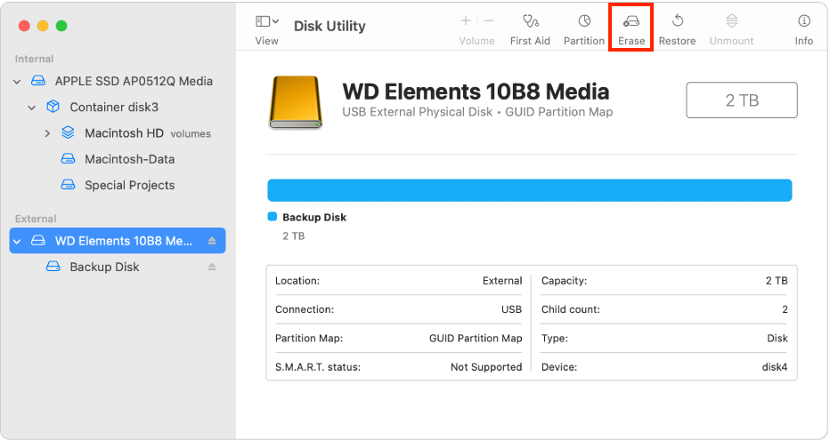Click the Container disk3 cube icon

53,106
